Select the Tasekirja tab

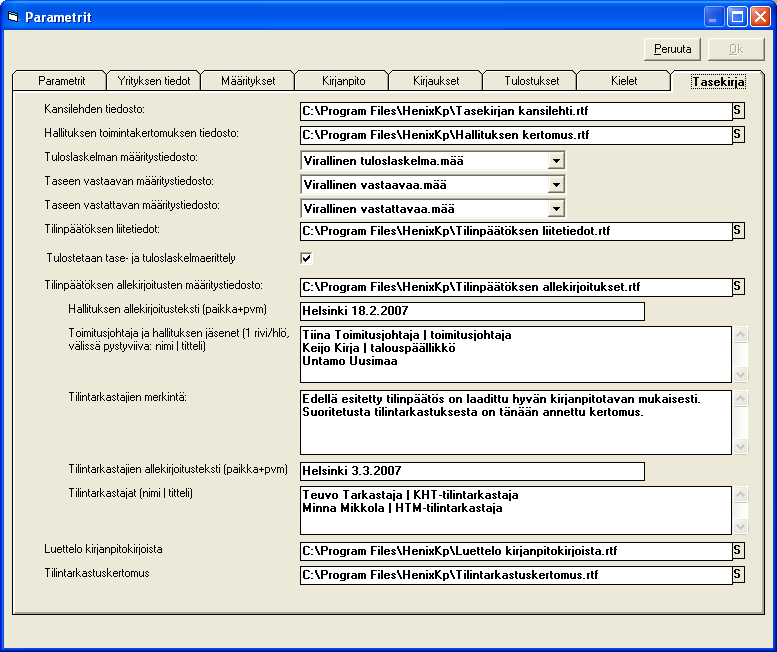(x=718, y=81)
